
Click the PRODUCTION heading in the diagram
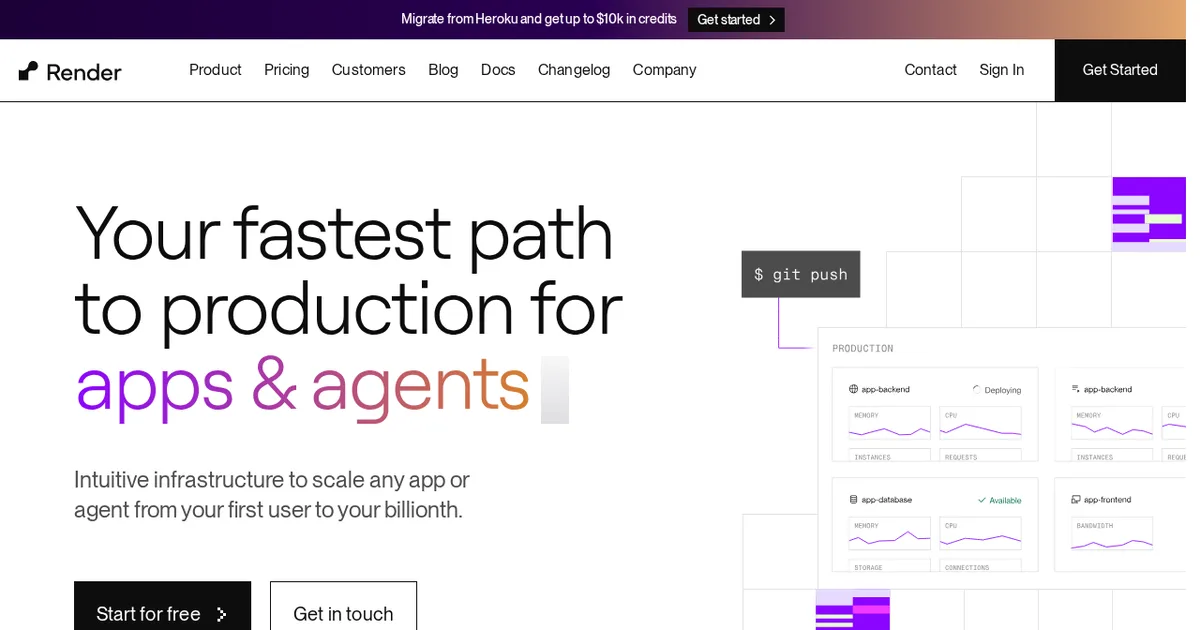click(863, 348)
